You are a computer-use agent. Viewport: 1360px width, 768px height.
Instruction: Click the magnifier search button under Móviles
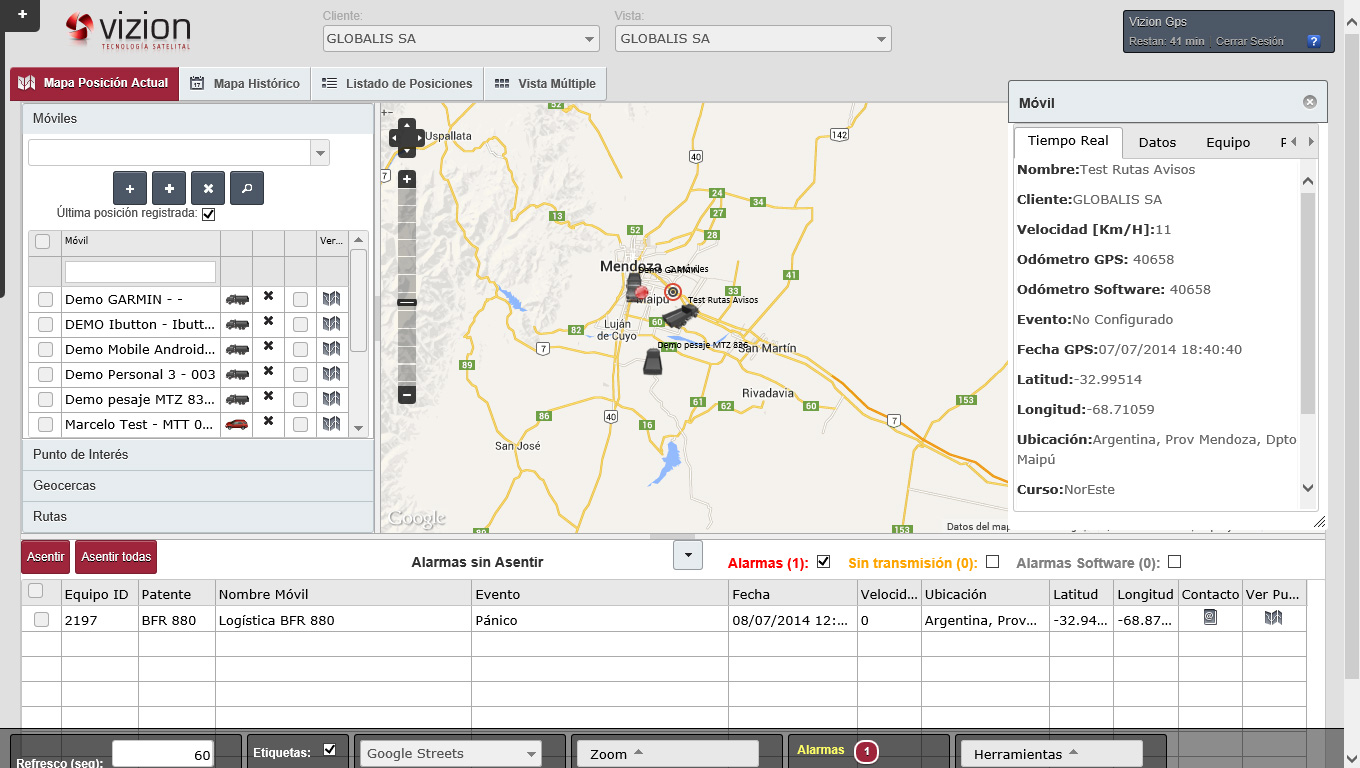pos(247,188)
